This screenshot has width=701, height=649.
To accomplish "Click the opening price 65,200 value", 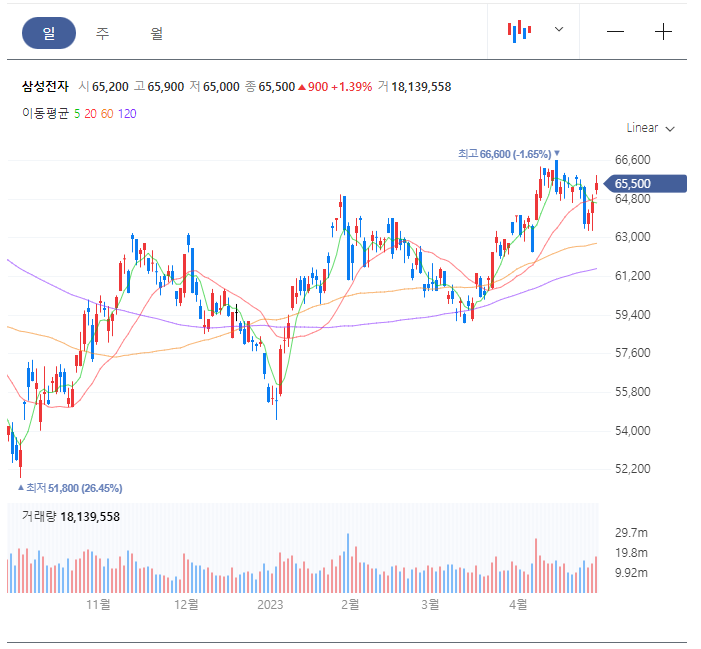I will click(x=110, y=87).
